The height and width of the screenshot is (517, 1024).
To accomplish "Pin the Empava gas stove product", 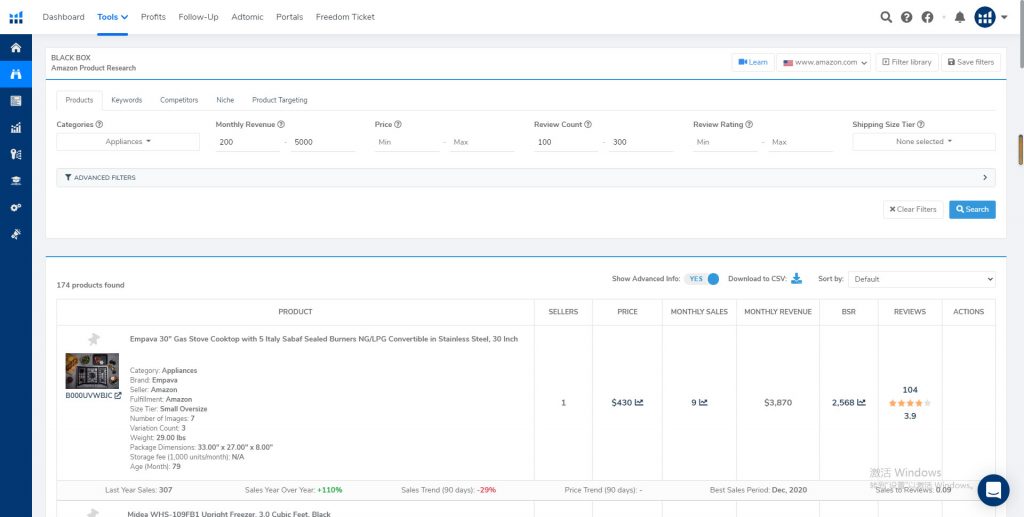I will tap(94, 340).
